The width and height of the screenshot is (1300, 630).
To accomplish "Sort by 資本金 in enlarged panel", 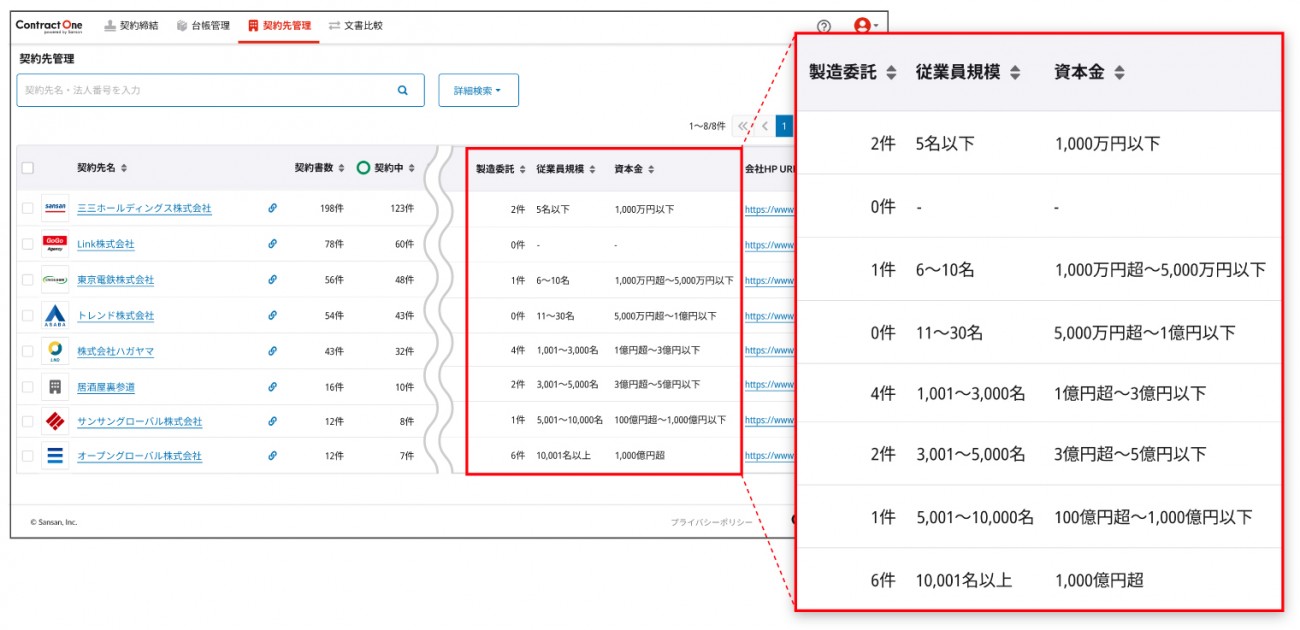I will tap(1119, 72).
